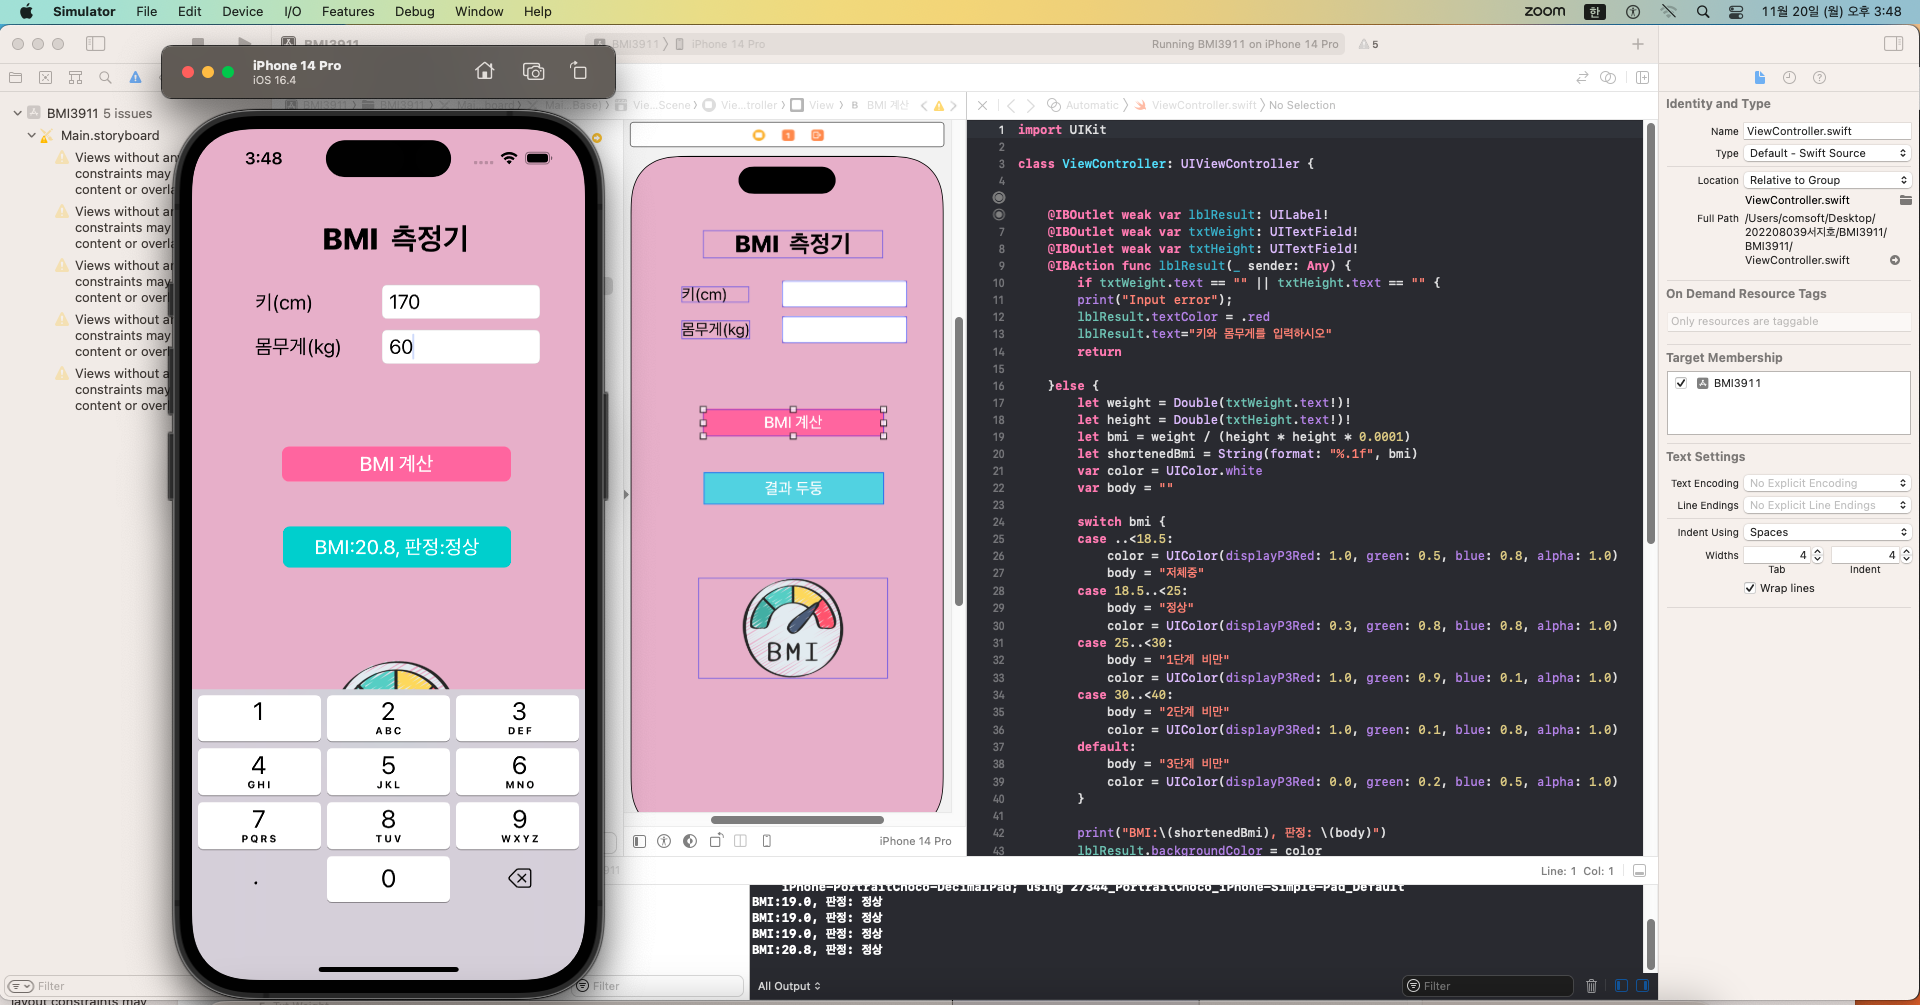Viewport: 1920px width, 1005px height.
Task: Select the Quick Help inspector icon
Action: tap(1819, 77)
